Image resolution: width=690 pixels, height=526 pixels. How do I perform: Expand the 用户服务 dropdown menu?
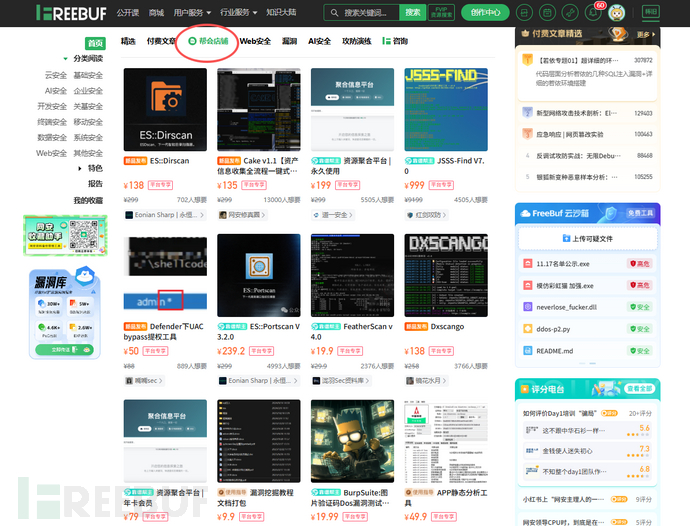click(193, 13)
